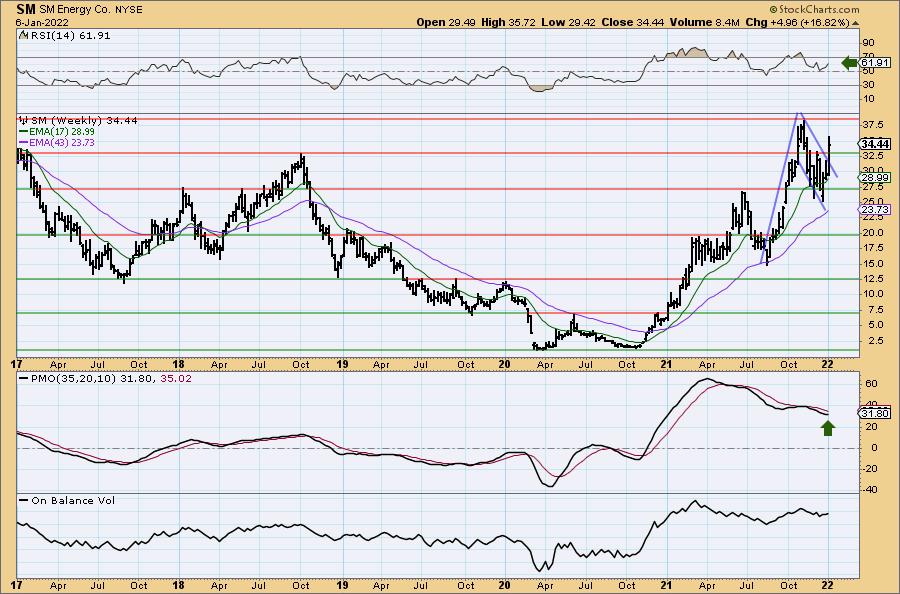Click the SM (Weekly) 34.44 legend entry
This screenshot has height=594, width=900.
84,121
